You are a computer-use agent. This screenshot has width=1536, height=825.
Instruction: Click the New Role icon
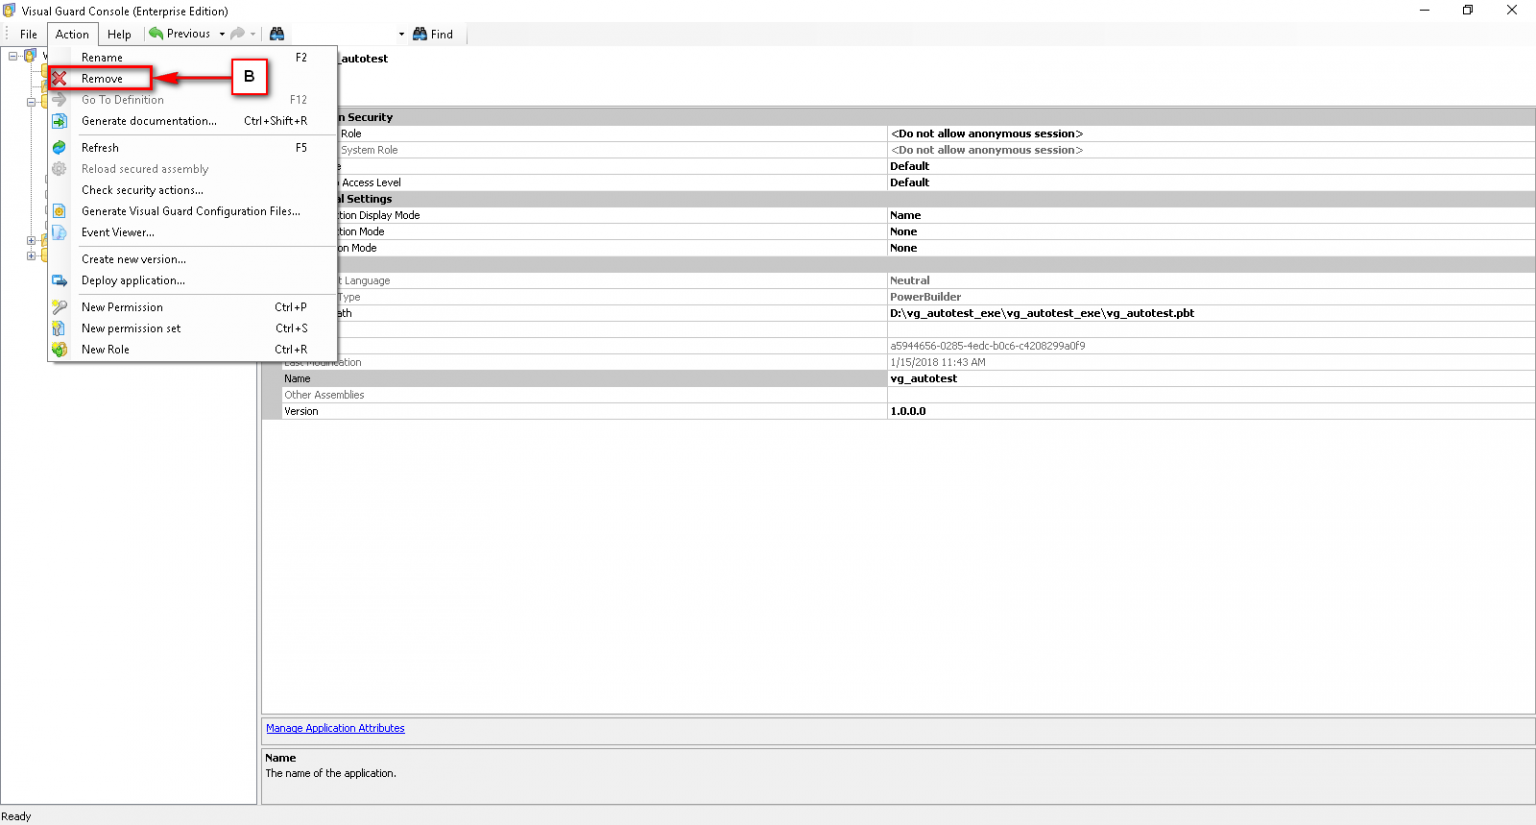59,349
